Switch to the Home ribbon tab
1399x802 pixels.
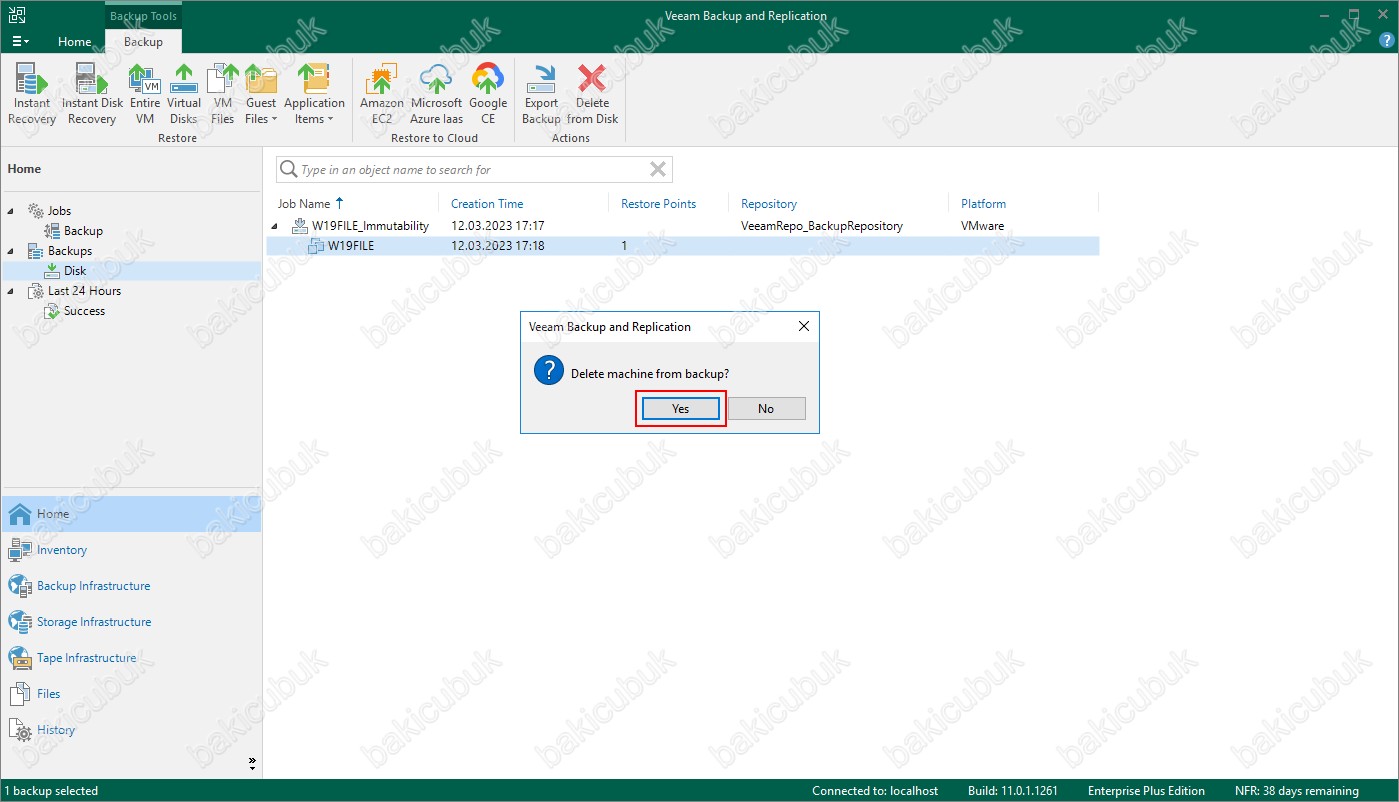(x=75, y=42)
